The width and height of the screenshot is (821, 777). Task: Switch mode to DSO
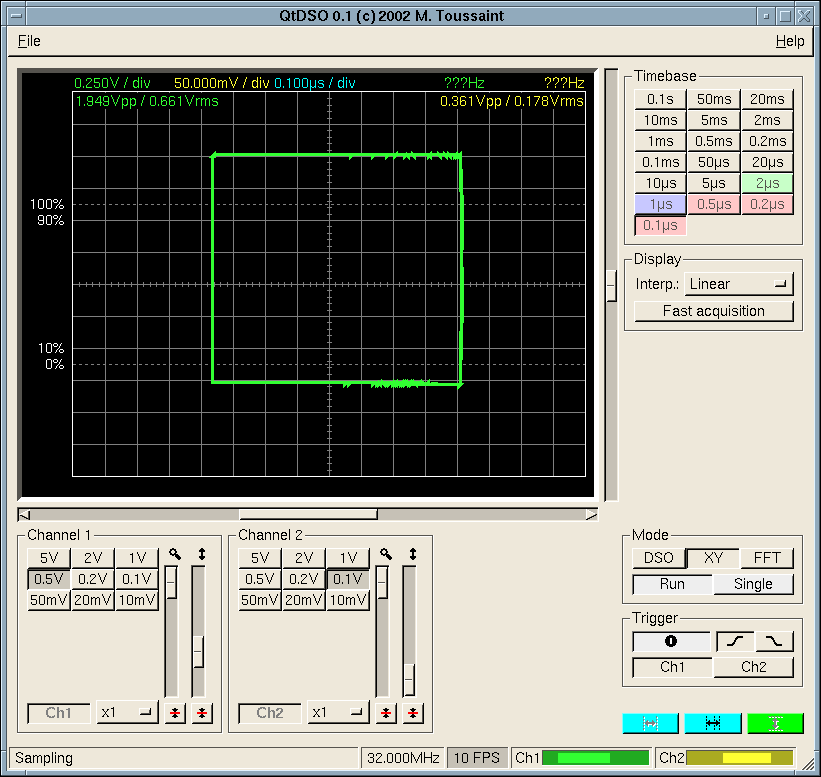[658, 558]
